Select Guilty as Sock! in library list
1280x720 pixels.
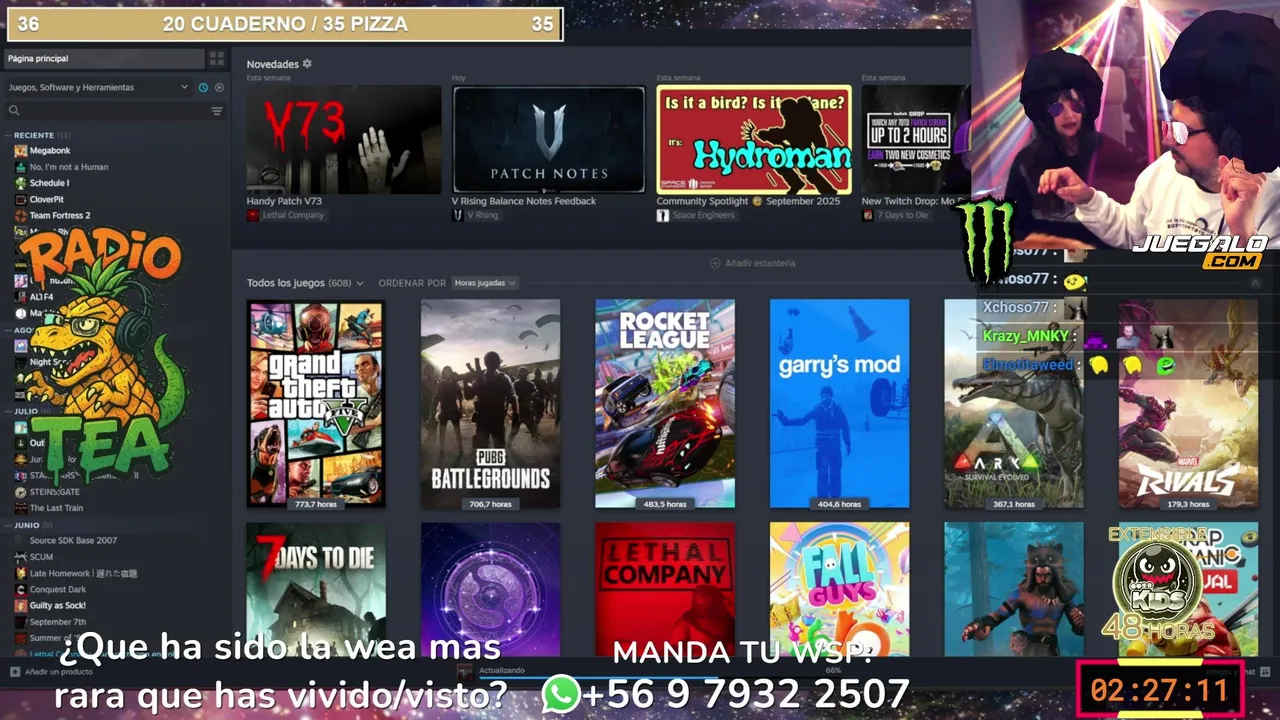click(58, 605)
